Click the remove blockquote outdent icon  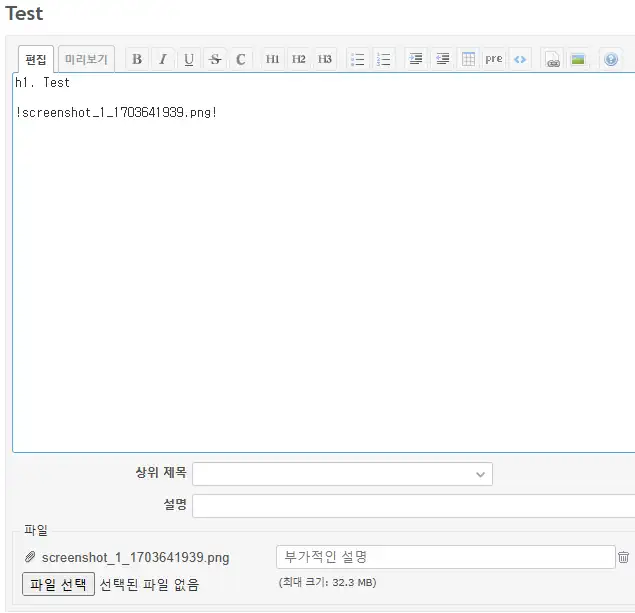[x=443, y=59]
